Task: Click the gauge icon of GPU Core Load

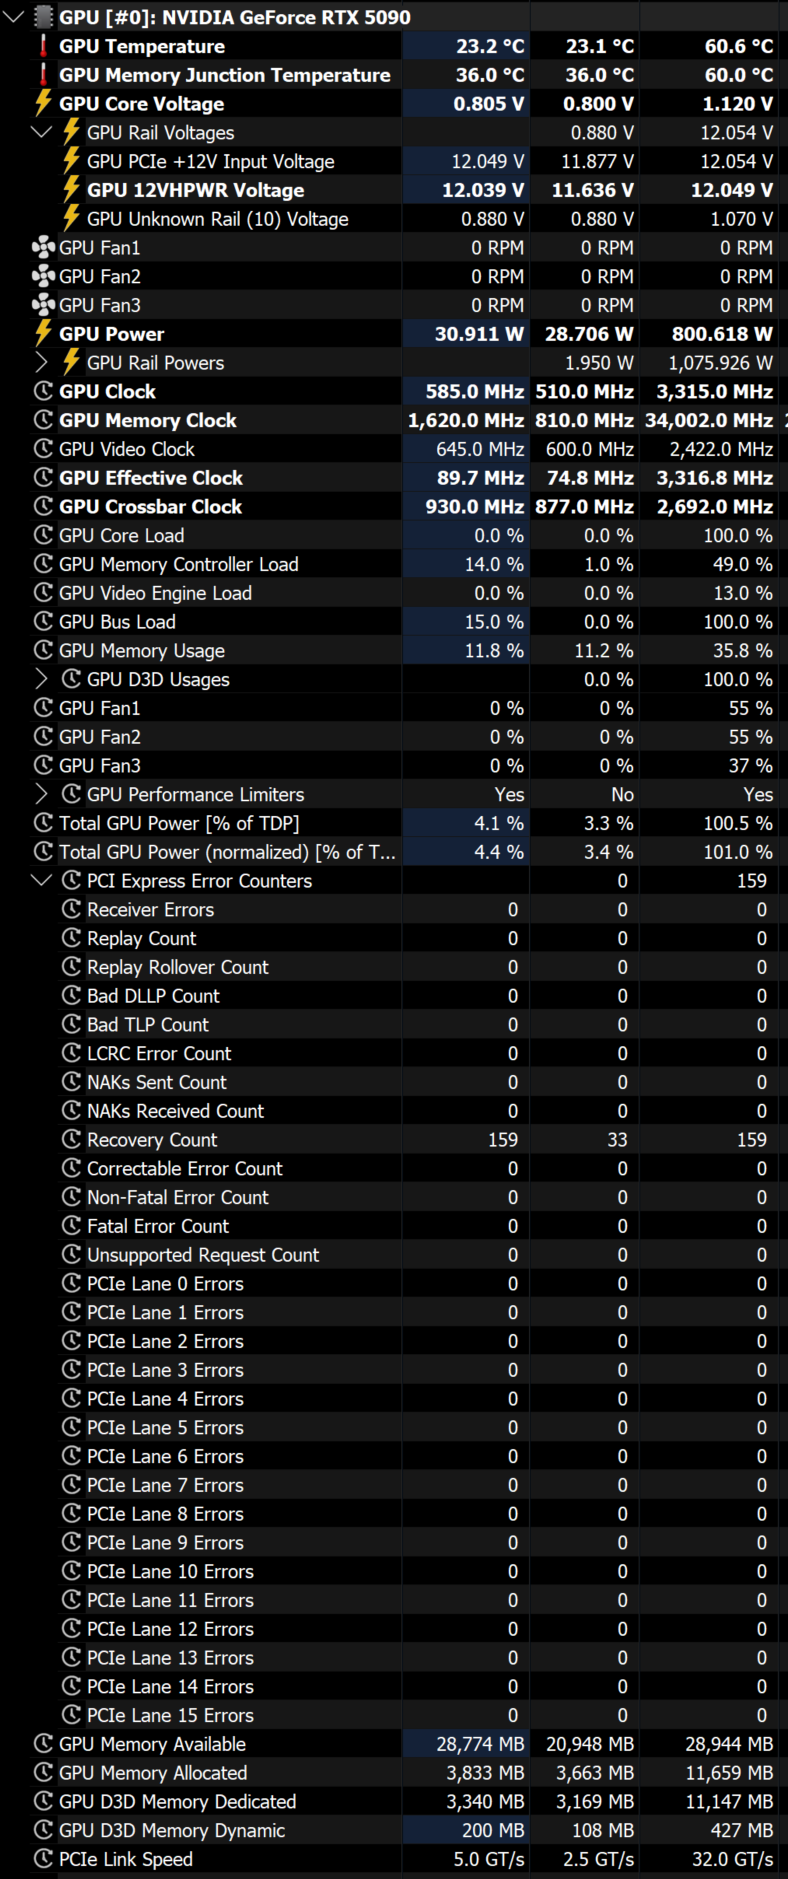Action: click(x=43, y=535)
